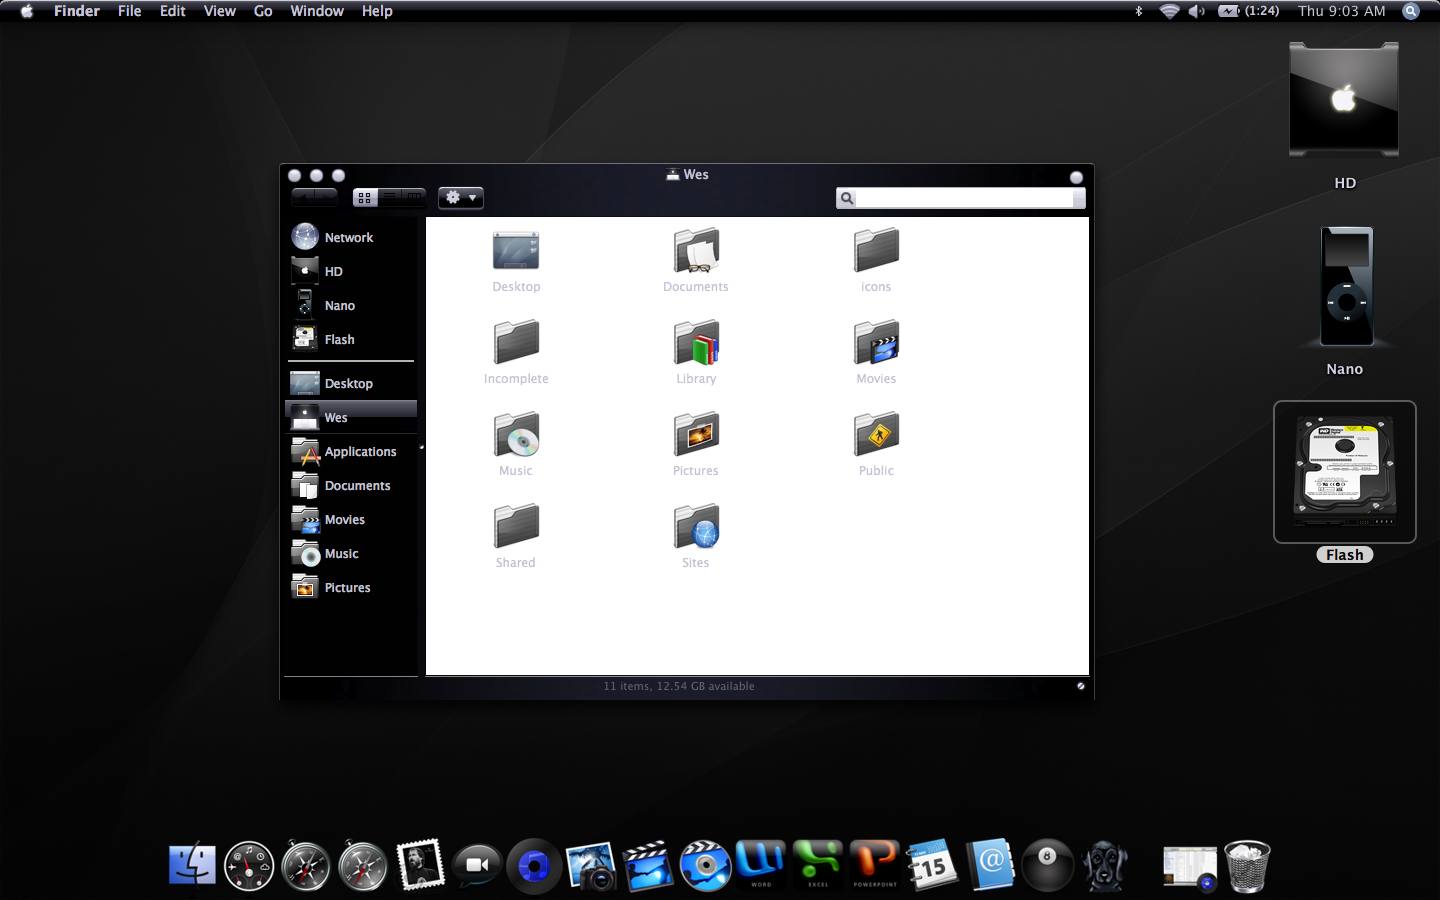This screenshot has width=1440, height=900.
Task: Open the Apple menu
Action: click(x=27, y=11)
